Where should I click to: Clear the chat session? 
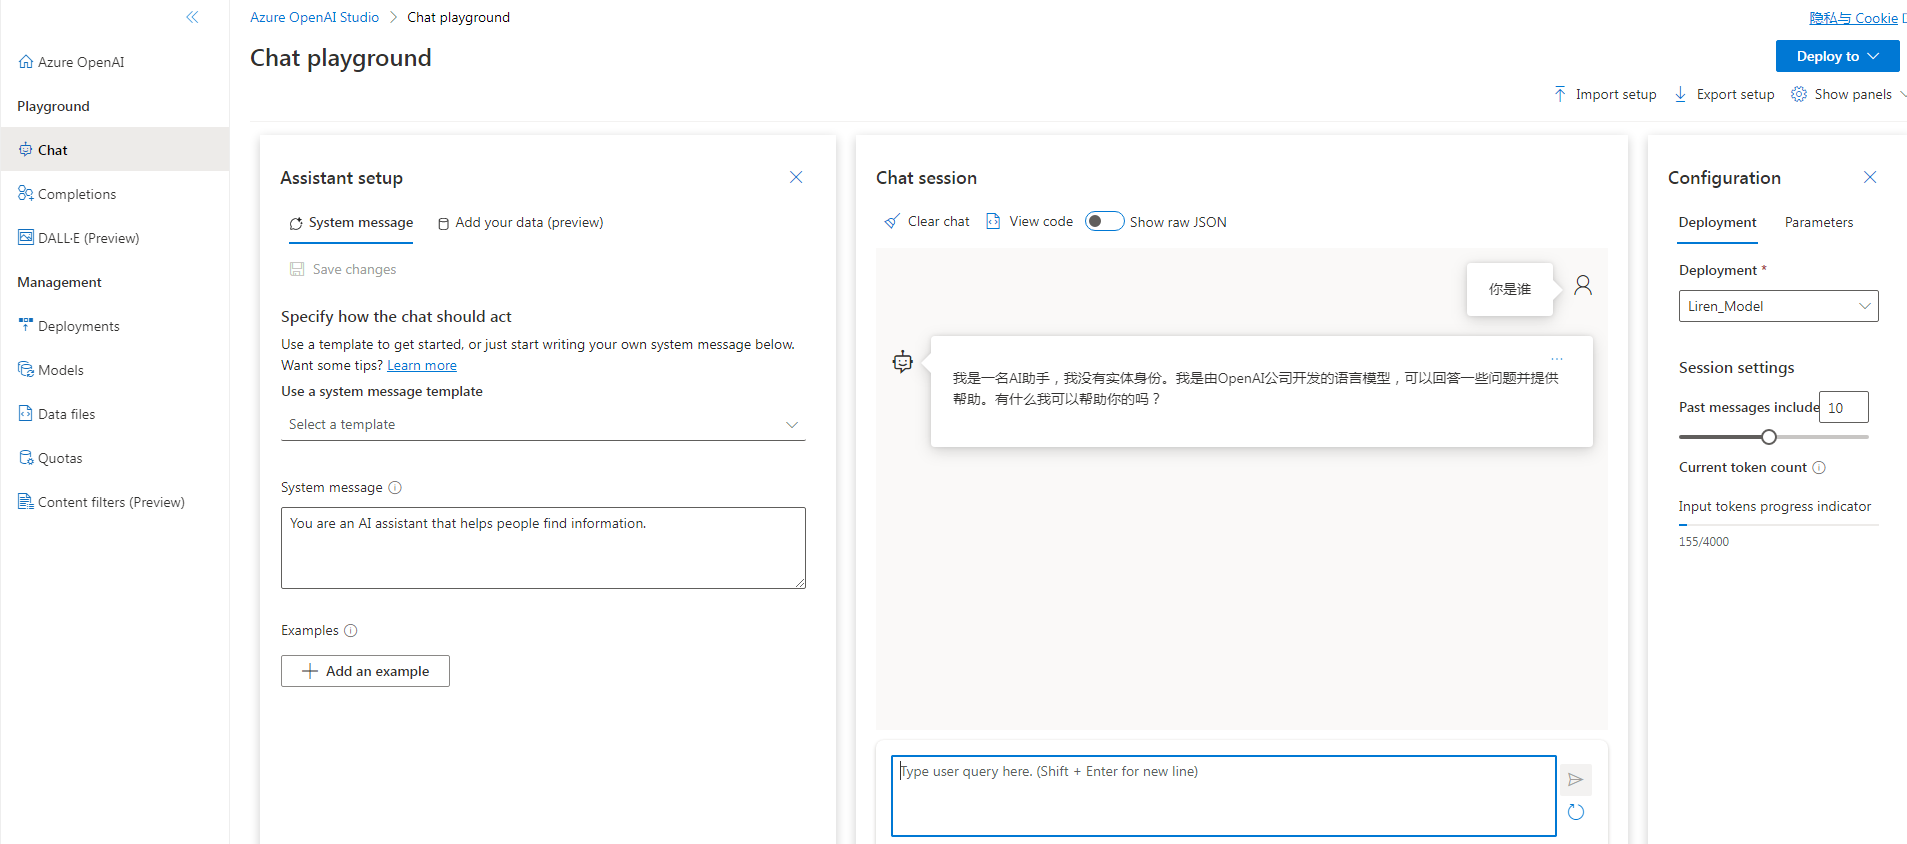(926, 222)
